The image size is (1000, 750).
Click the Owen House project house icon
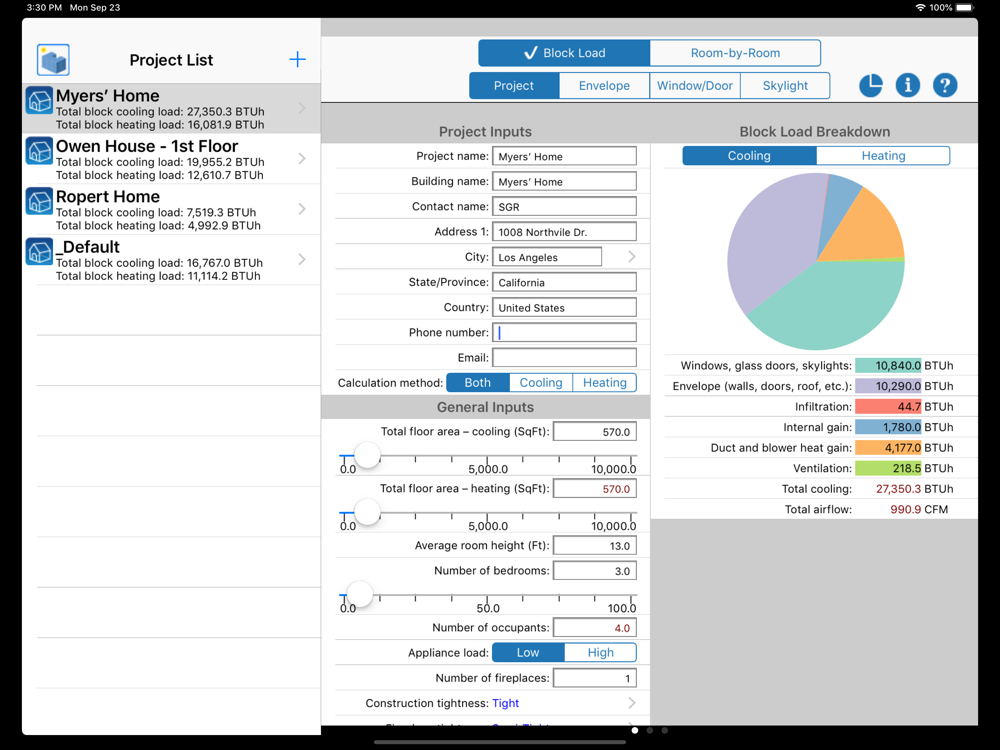[x=40, y=151]
